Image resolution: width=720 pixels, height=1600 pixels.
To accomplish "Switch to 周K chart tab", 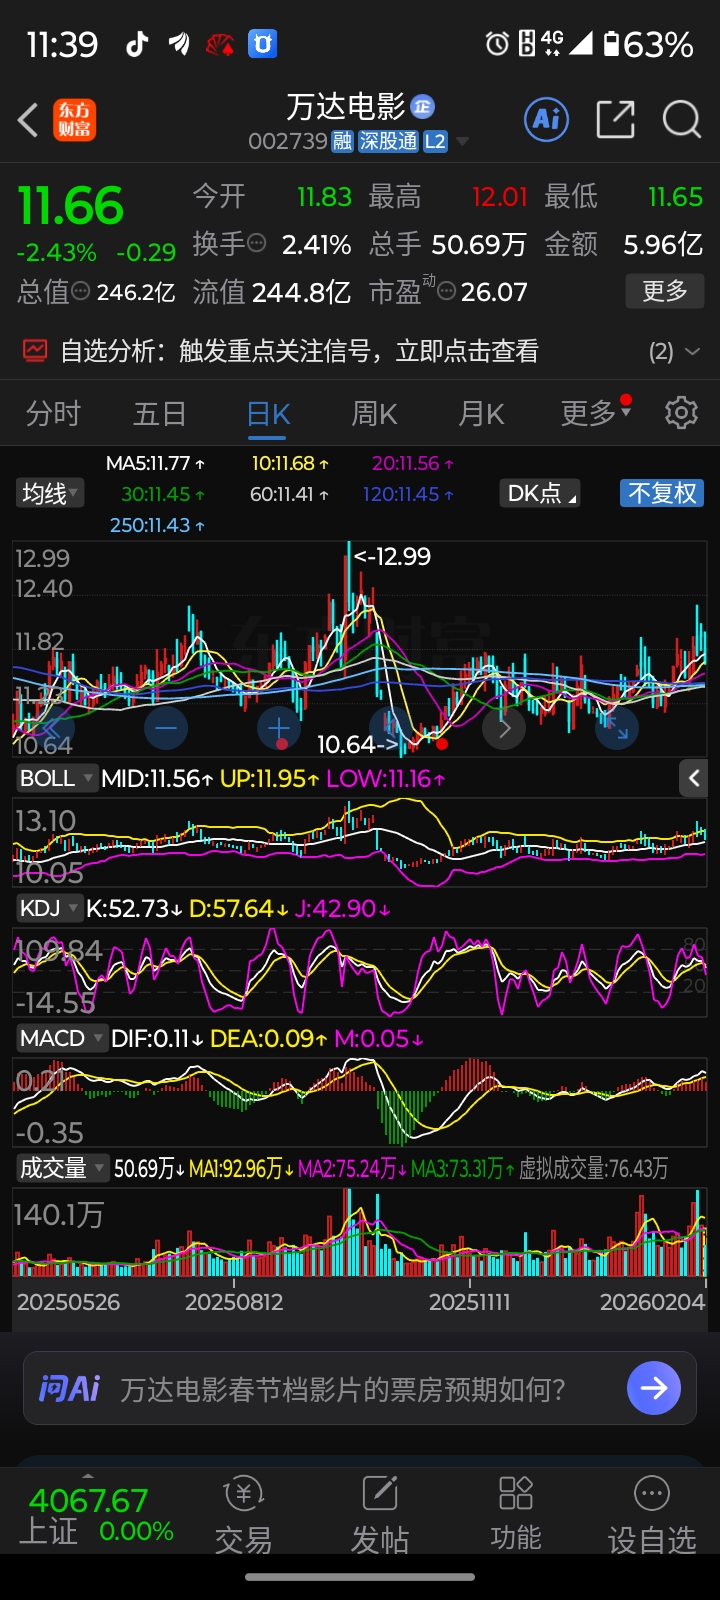I will [374, 413].
